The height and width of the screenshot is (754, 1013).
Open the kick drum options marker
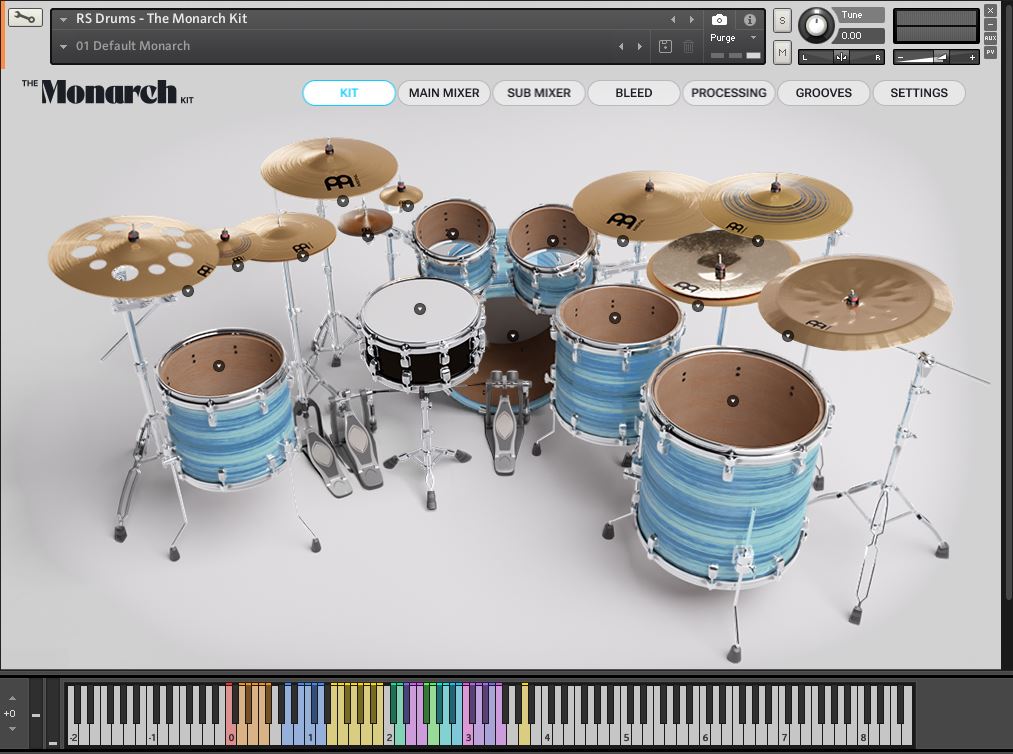click(512, 336)
